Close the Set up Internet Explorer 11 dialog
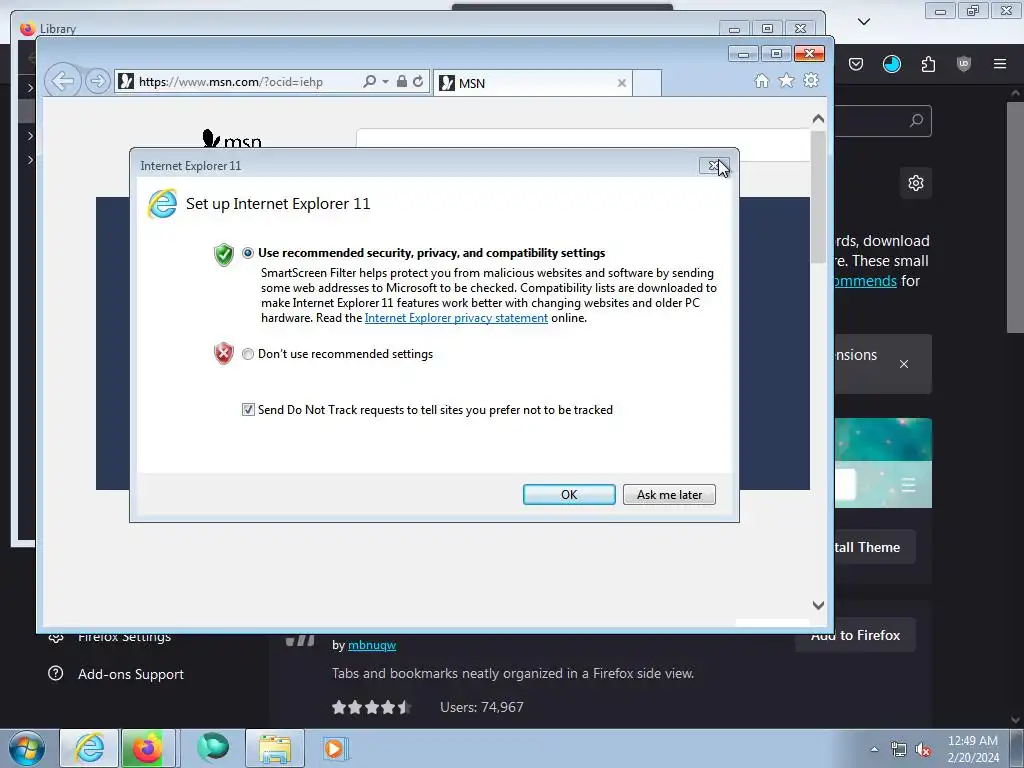The image size is (1024, 768). (714, 166)
